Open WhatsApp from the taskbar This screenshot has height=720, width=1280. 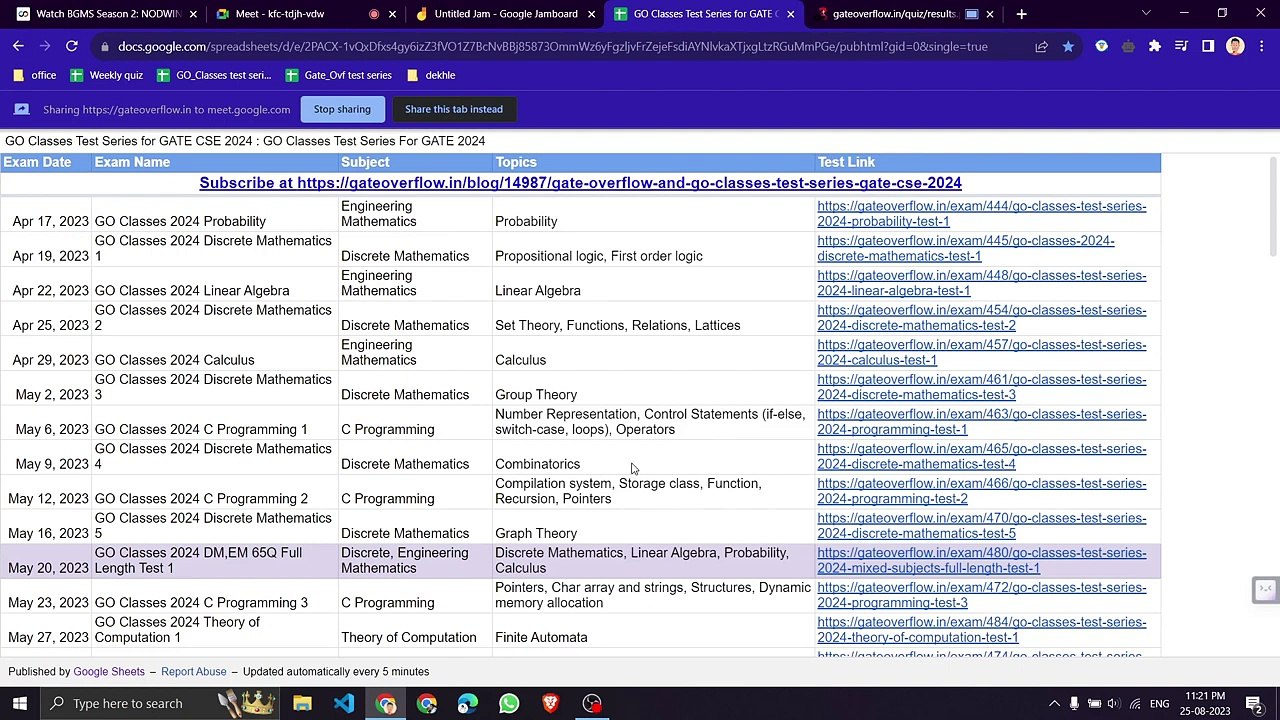pyautogui.click(x=509, y=704)
